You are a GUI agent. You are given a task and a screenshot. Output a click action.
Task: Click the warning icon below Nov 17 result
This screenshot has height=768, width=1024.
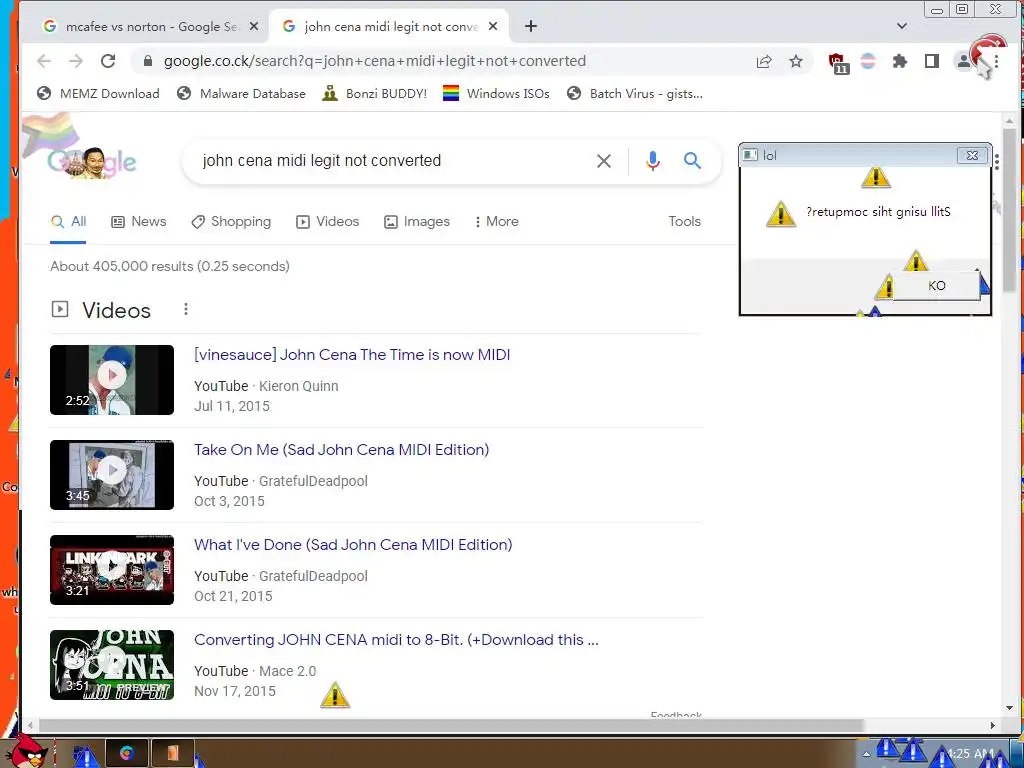[x=335, y=695]
